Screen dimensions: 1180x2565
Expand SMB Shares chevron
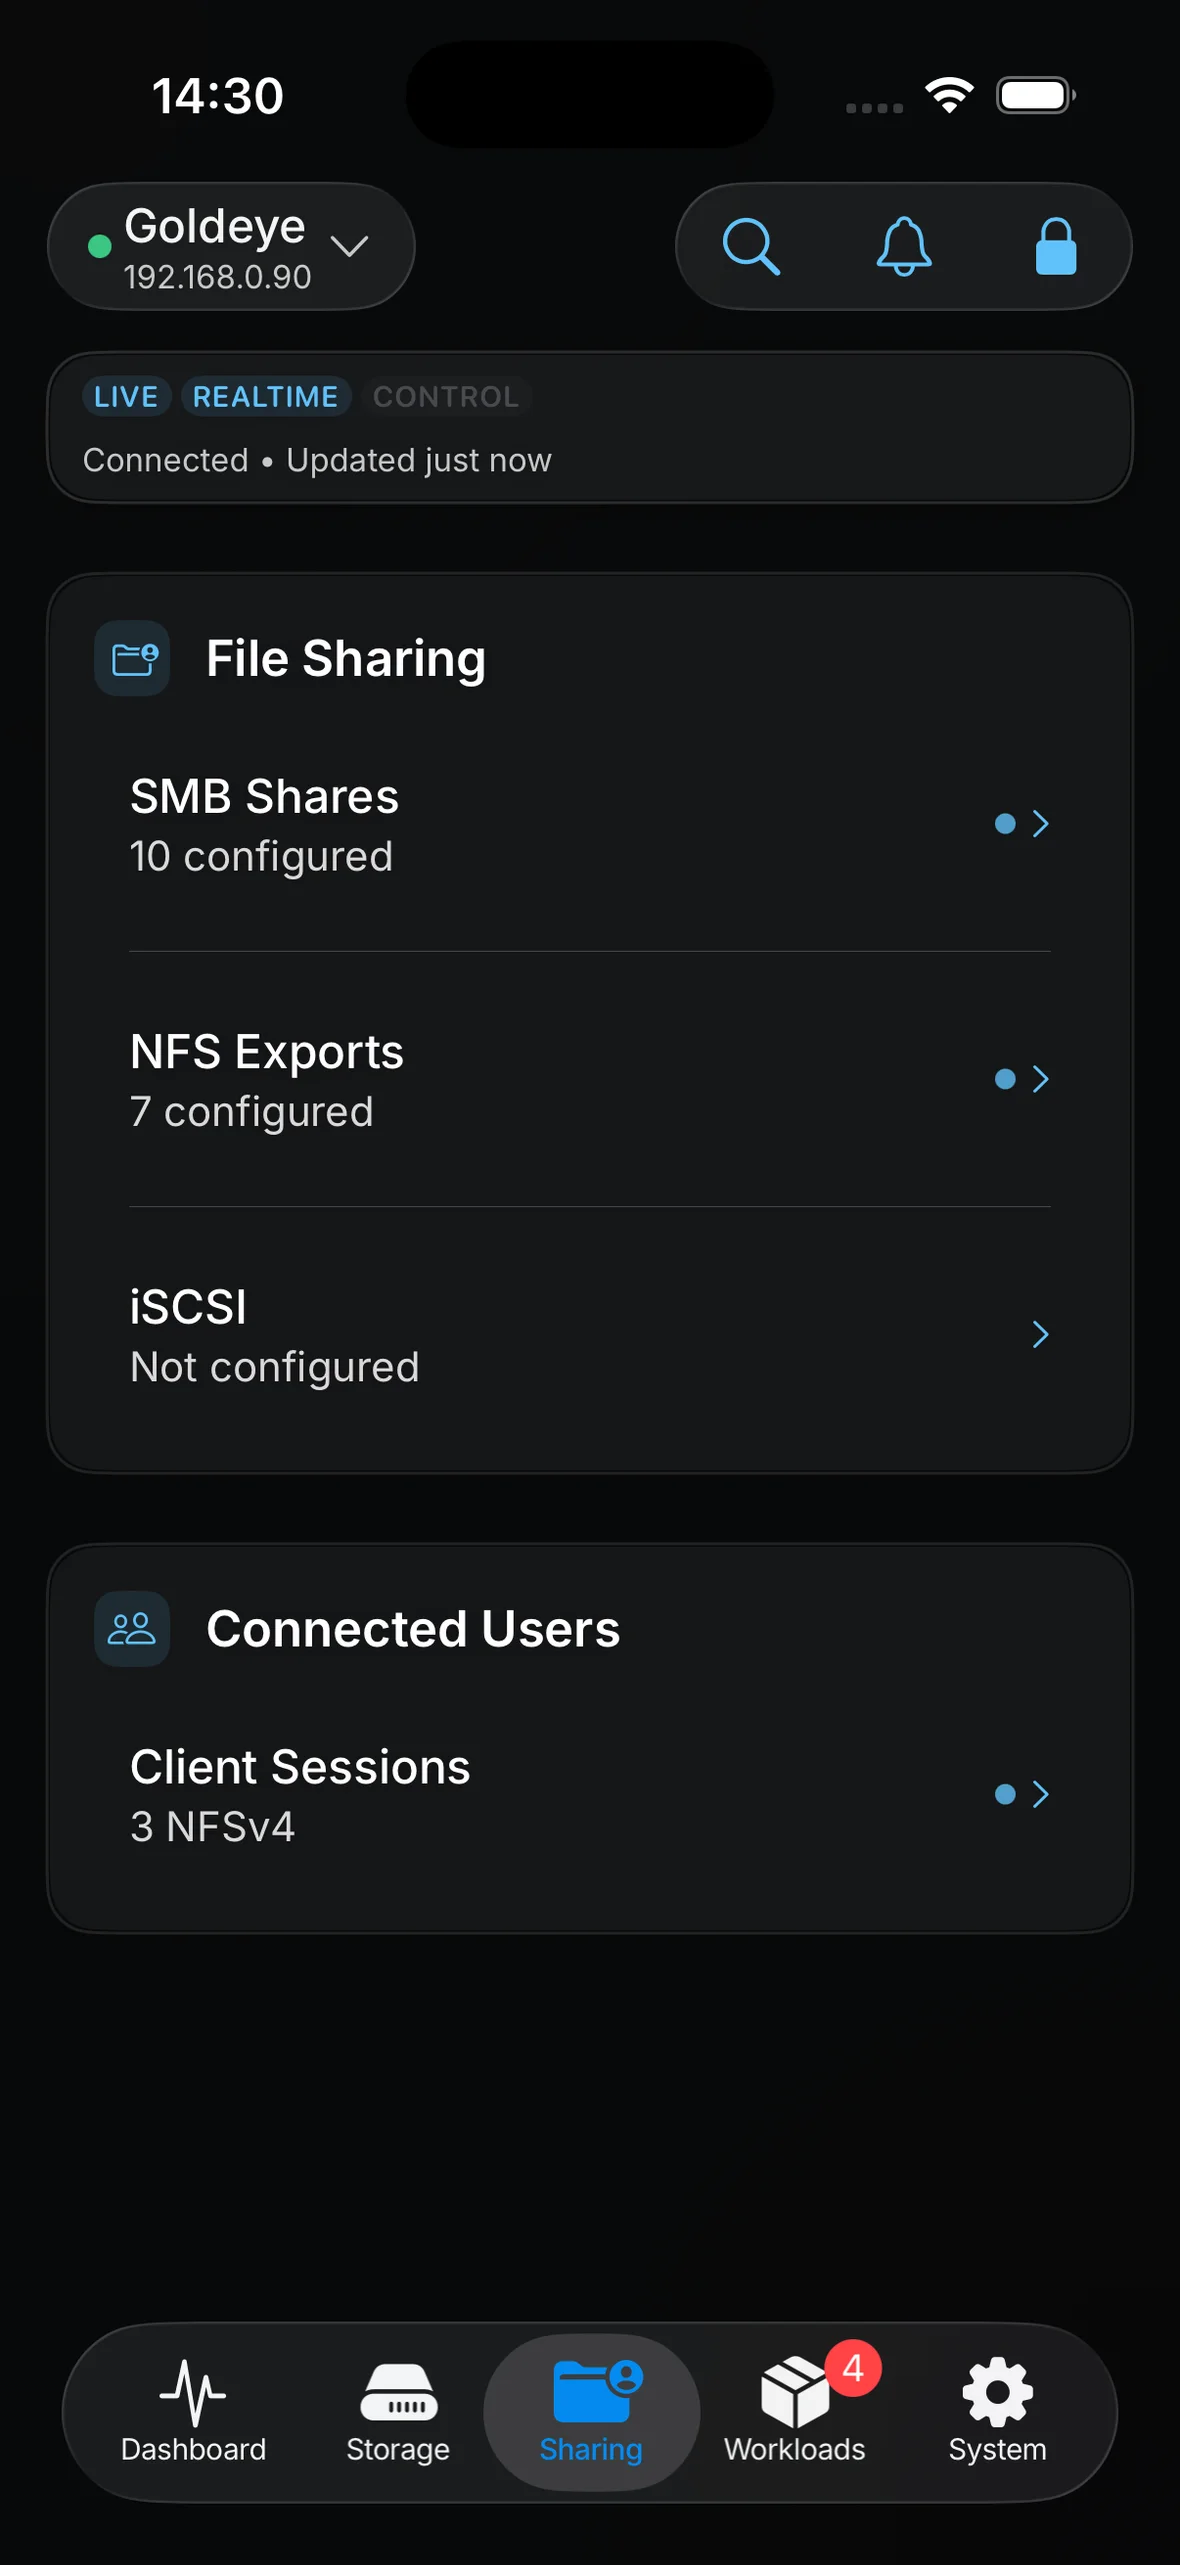tap(1040, 824)
